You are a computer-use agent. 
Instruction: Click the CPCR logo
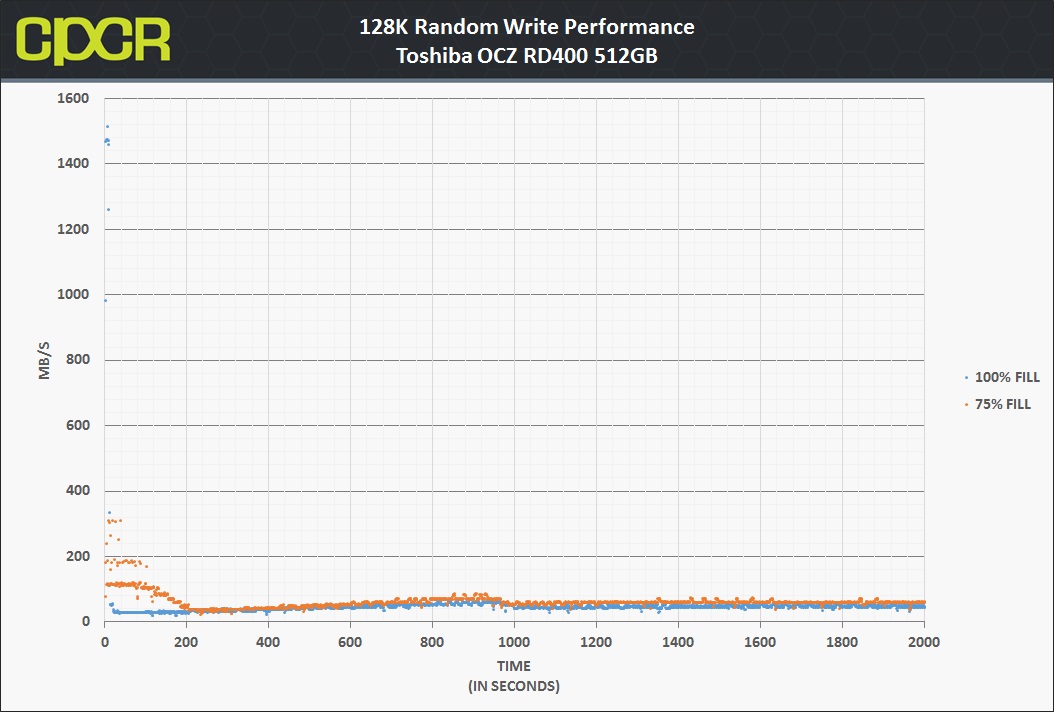[x=93, y=41]
